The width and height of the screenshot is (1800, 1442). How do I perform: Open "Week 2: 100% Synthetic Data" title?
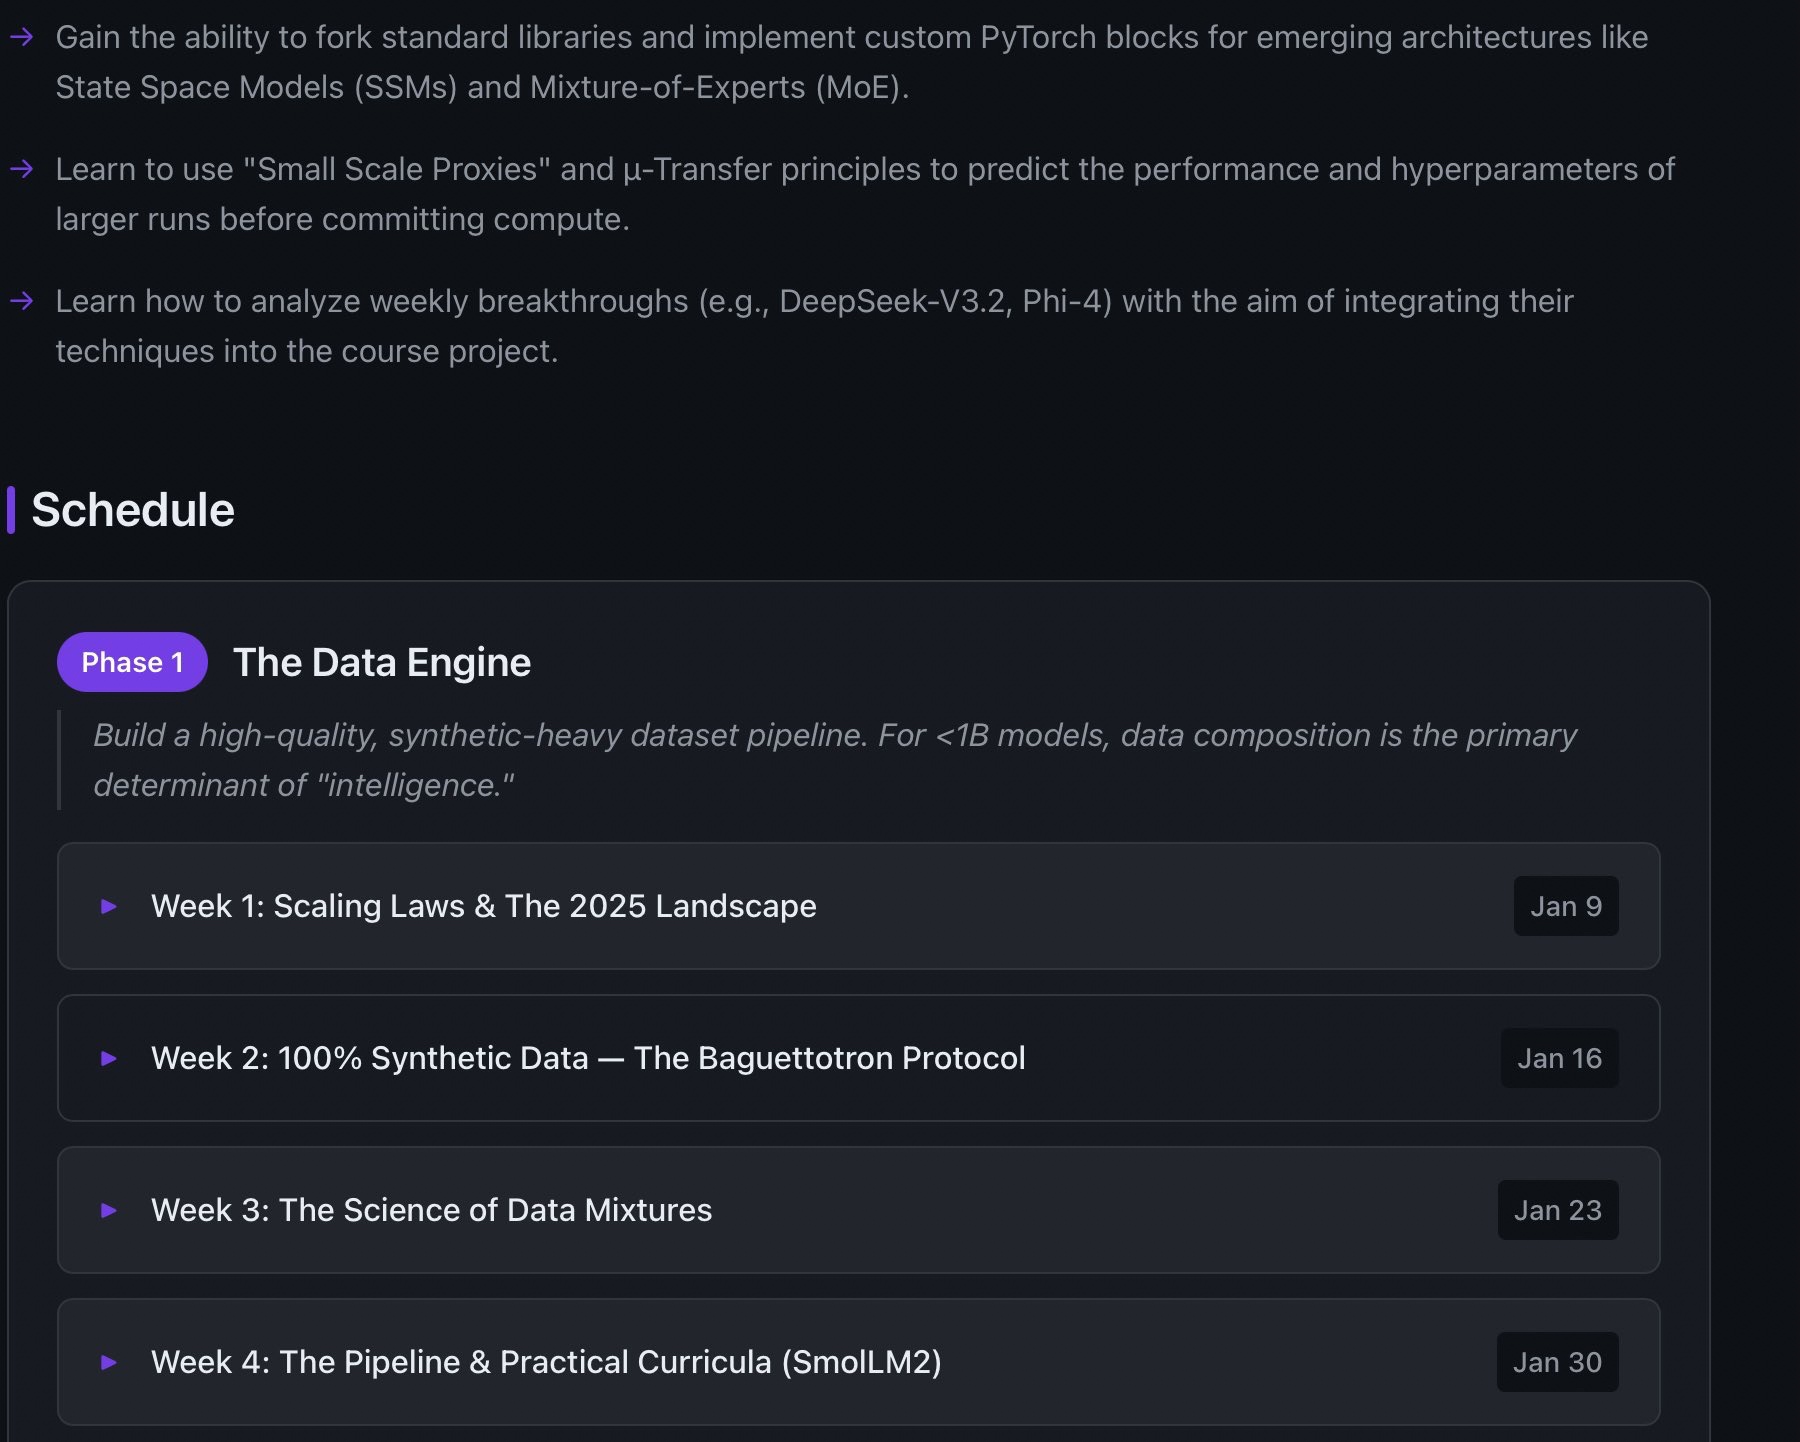point(588,1058)
